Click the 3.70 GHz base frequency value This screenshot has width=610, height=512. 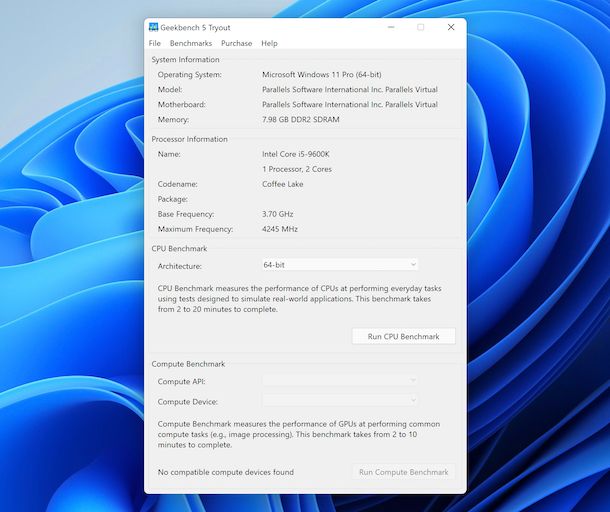tap(278, 214)
